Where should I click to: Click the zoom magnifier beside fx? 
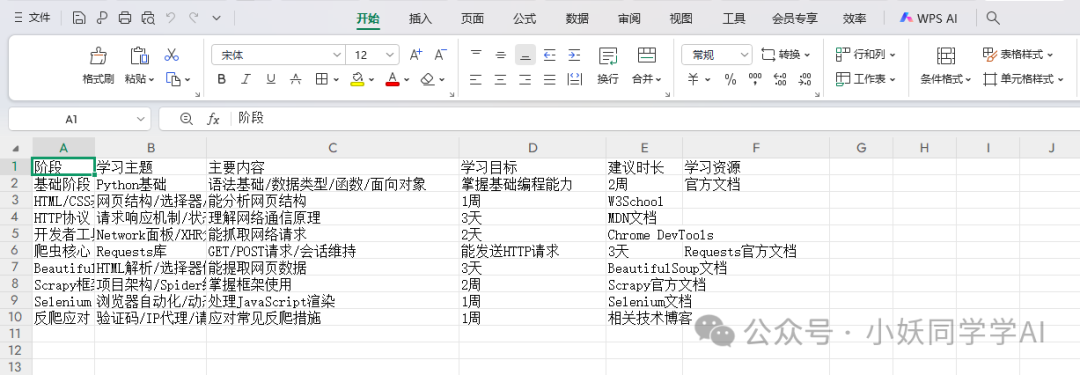[186, 119]
